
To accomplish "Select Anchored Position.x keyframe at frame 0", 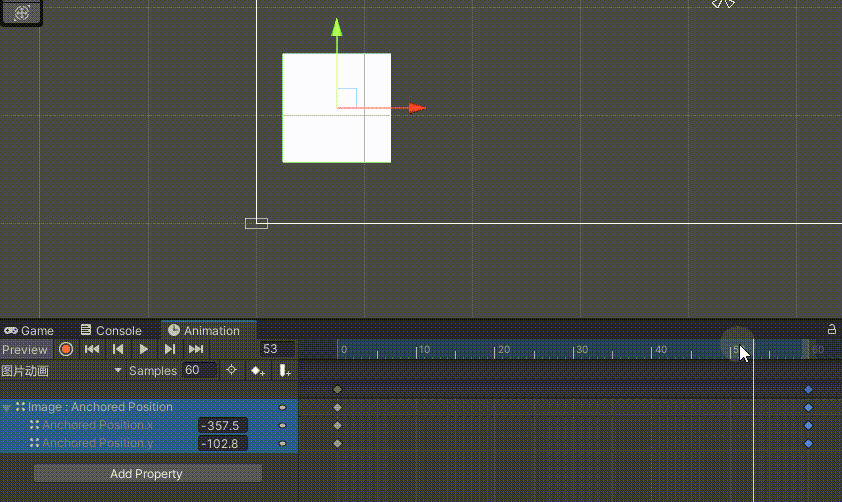I will pos(337,425).
